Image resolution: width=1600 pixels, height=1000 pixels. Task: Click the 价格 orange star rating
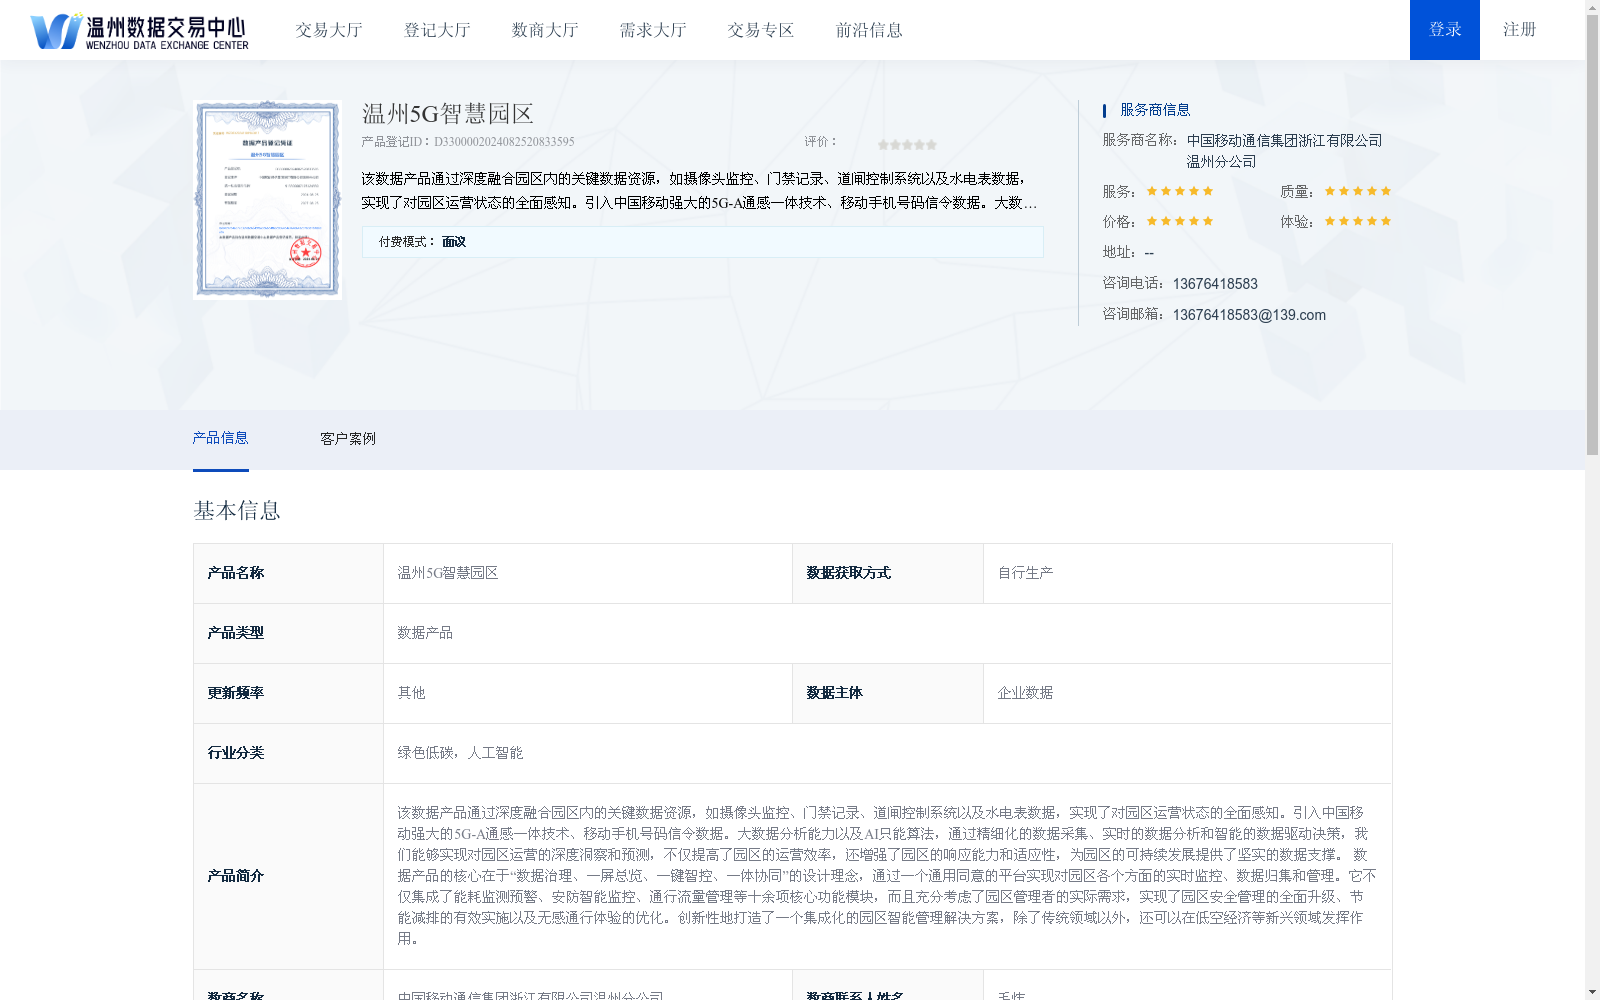[x=1180, y=221]
